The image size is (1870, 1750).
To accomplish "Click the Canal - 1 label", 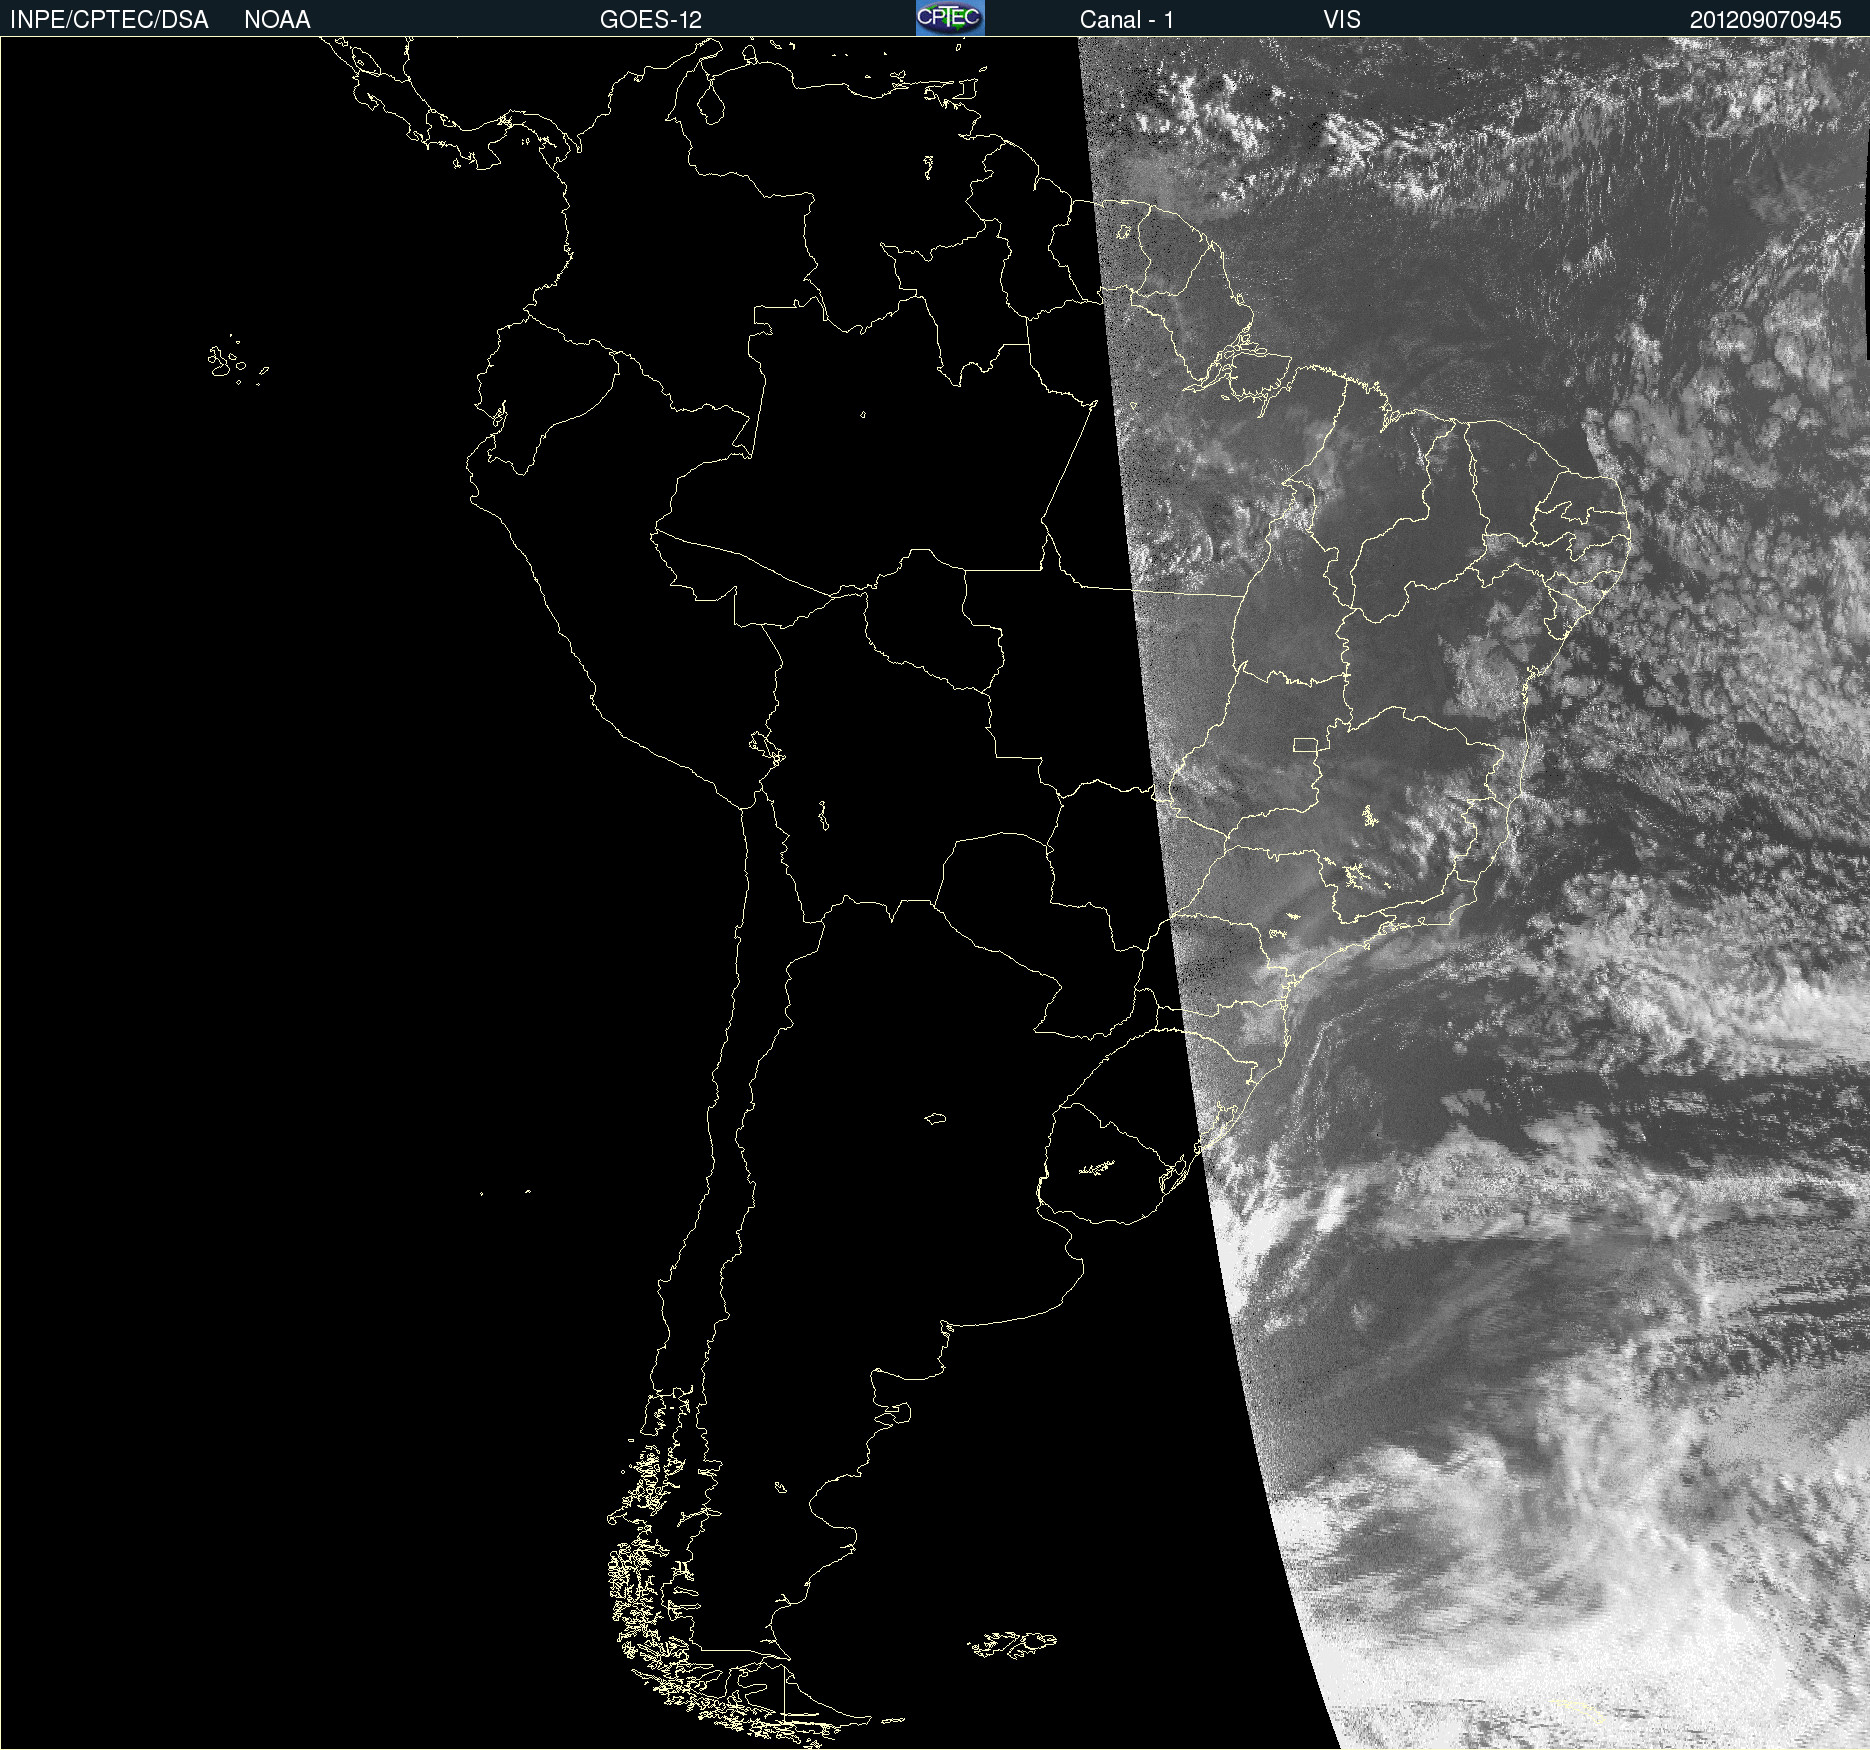I will 1127,20.
